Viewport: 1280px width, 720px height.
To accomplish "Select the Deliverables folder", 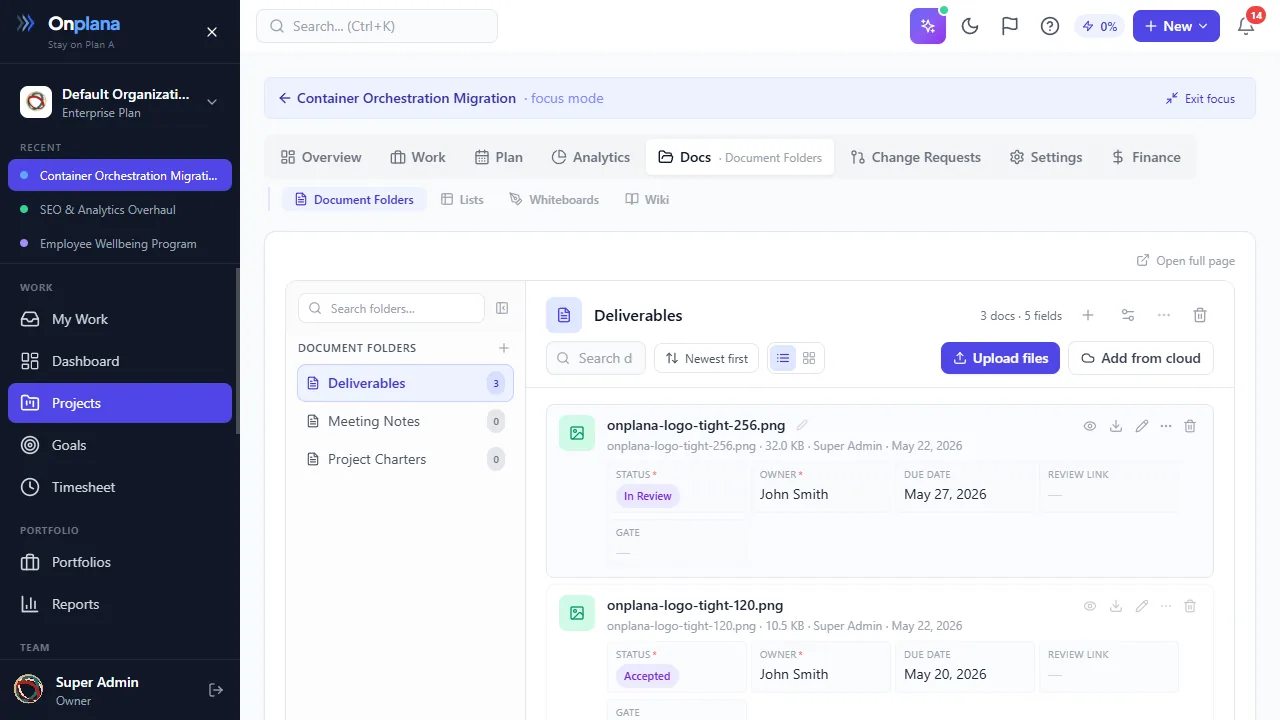I will point(405,383).
